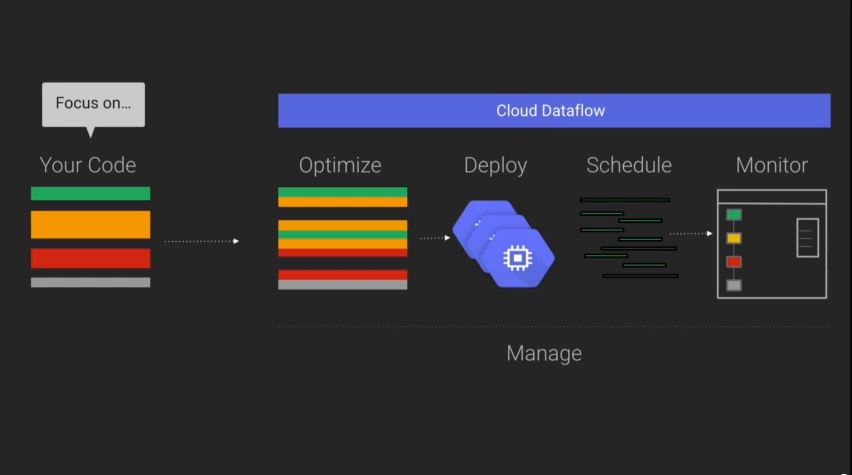Select the Deploy stage label
This screenshot has height=475, width=852.
pos(495,165)
